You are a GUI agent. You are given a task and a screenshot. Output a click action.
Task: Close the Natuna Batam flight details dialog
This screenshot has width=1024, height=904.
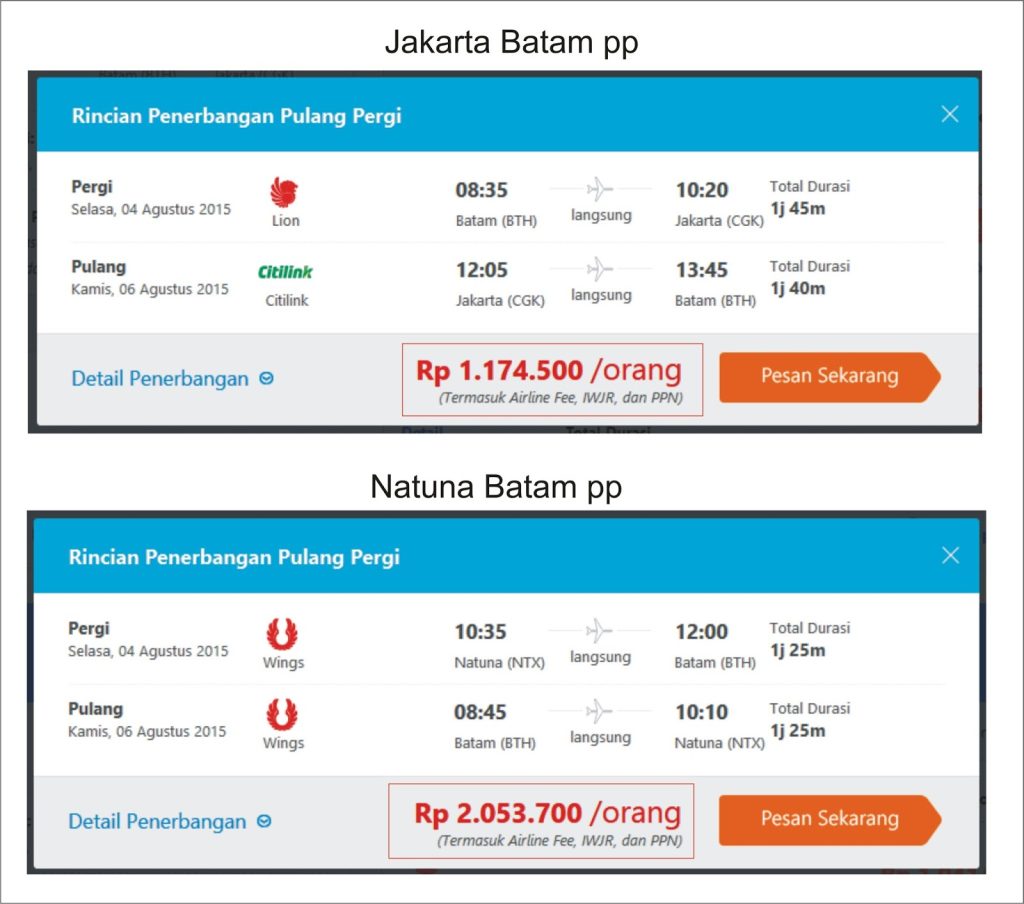click(x=950, y=555)
